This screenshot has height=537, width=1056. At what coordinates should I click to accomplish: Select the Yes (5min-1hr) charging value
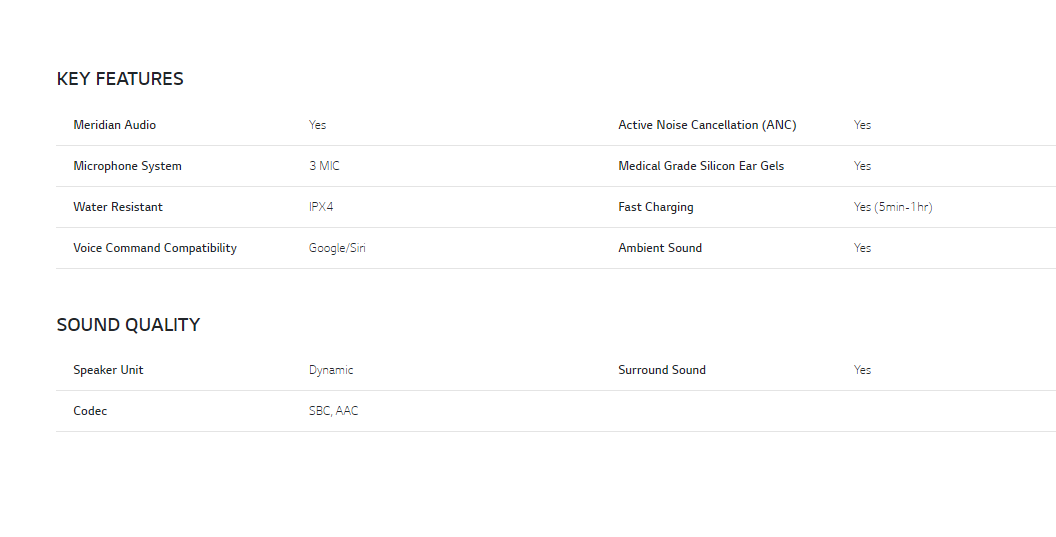click(893, 207)
